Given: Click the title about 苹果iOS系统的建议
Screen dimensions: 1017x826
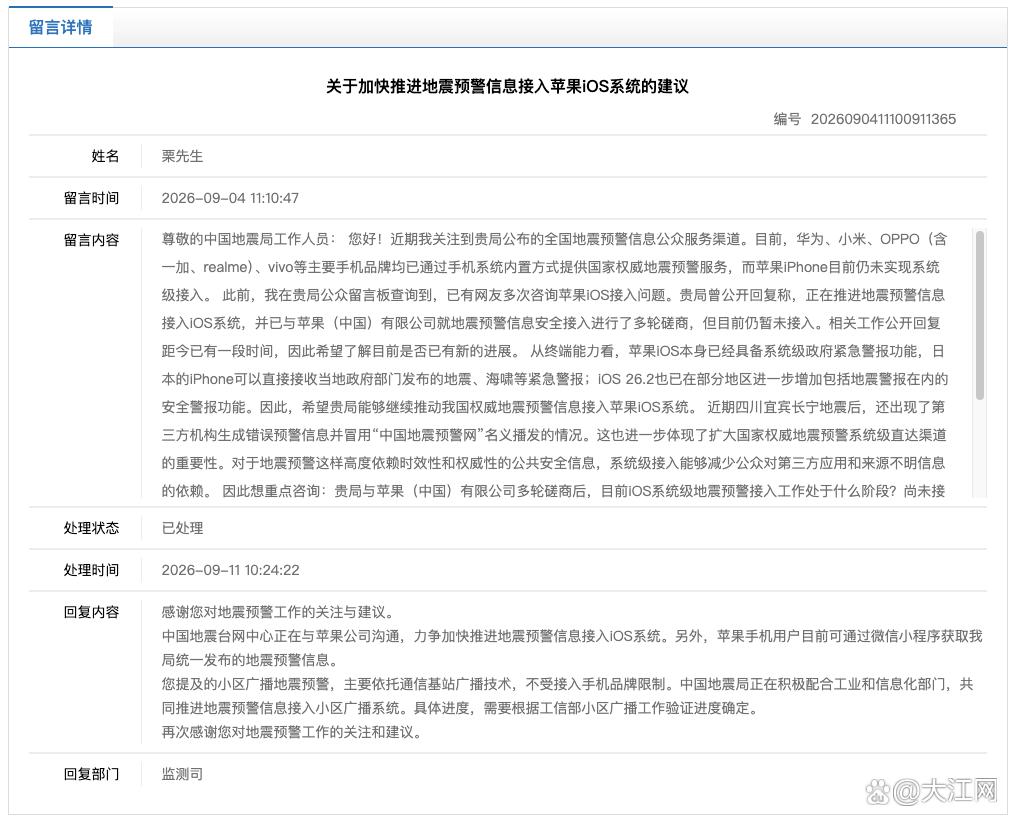Looking at the screenshot, I should tap(507, 86).
